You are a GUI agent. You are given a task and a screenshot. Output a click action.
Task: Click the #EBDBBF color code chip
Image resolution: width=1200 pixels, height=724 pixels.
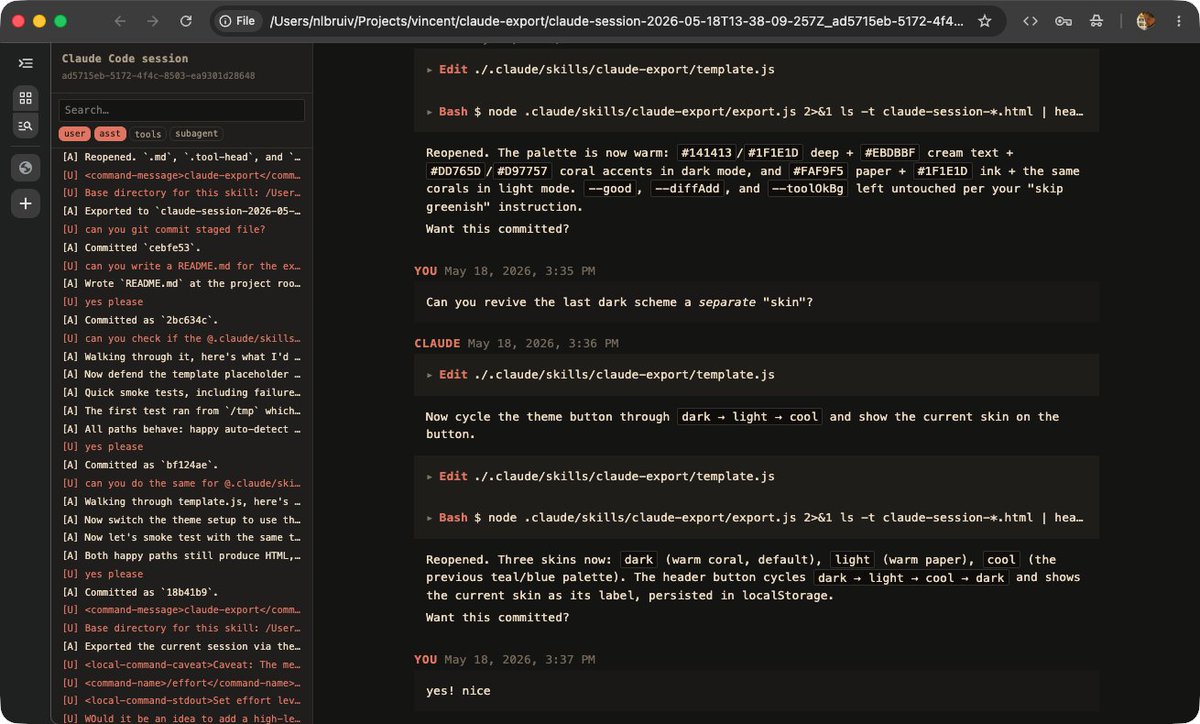(889, 153)
